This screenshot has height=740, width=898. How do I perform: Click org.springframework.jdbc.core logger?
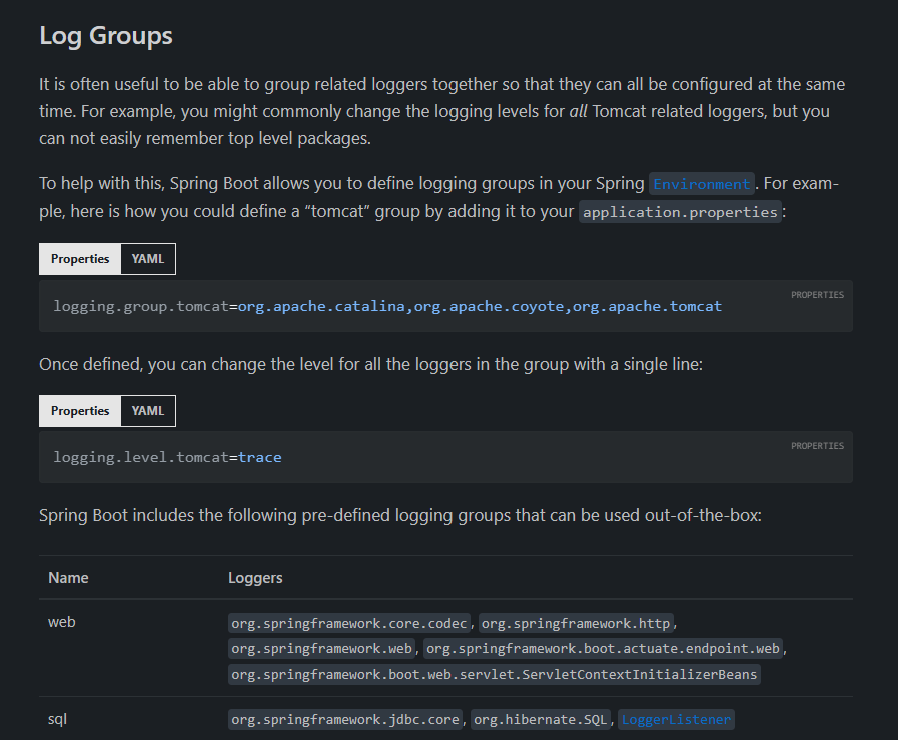(345, 719)
